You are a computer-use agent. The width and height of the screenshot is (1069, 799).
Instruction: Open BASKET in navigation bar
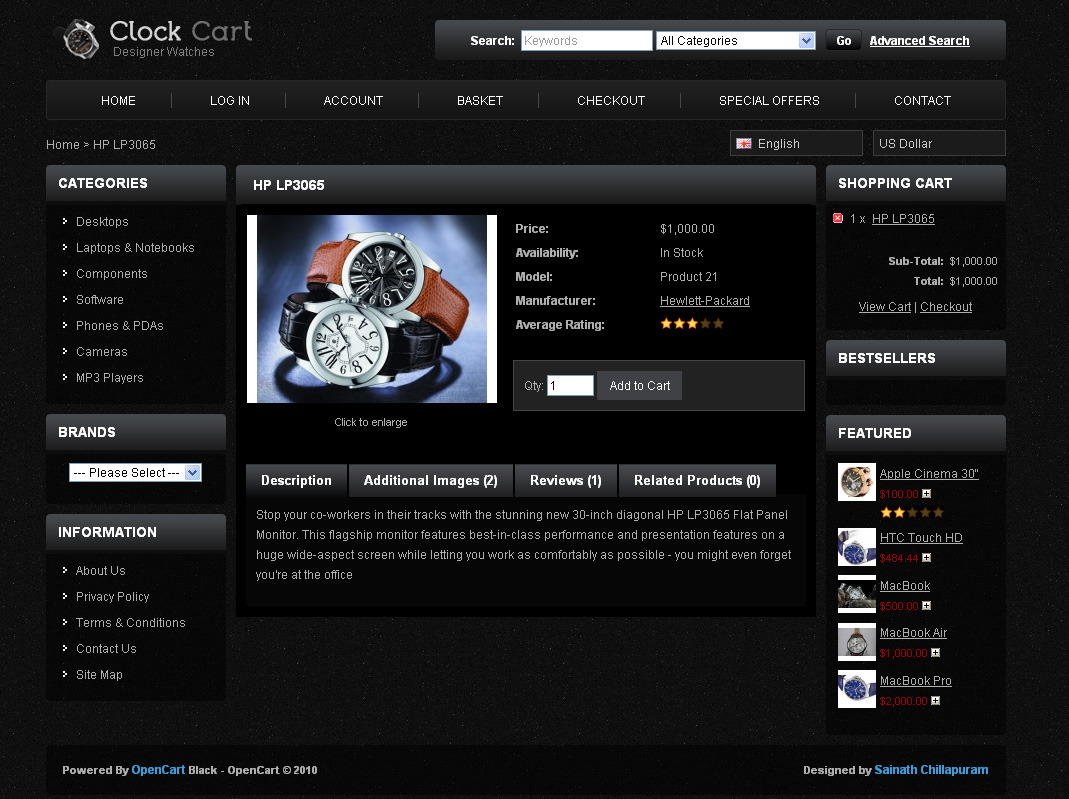[480, 101]
